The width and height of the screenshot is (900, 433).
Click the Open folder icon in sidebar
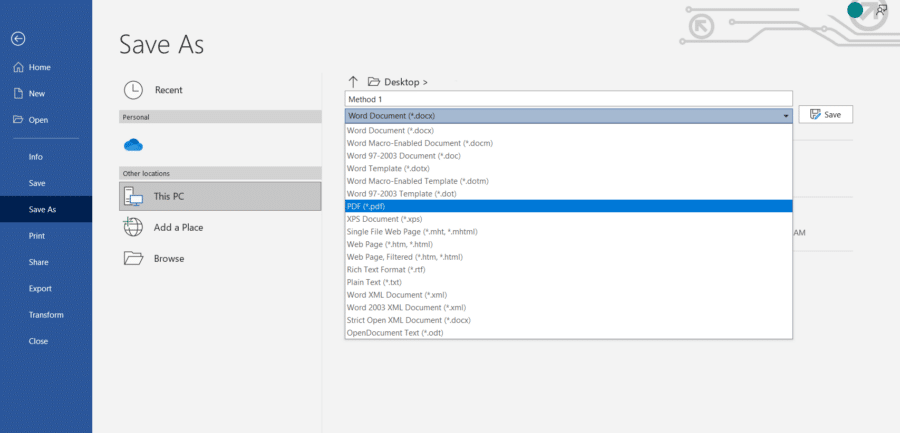(18, 119)
